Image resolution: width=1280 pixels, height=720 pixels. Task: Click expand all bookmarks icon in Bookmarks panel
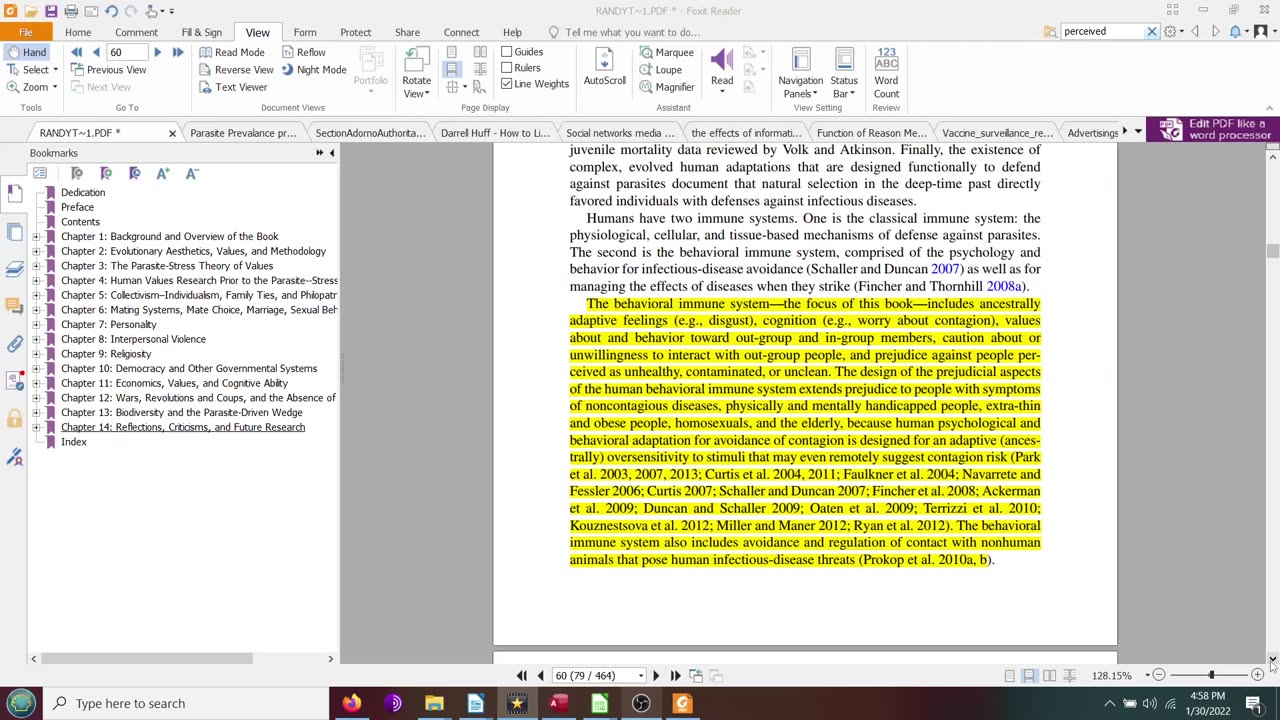tap(40, 173)
